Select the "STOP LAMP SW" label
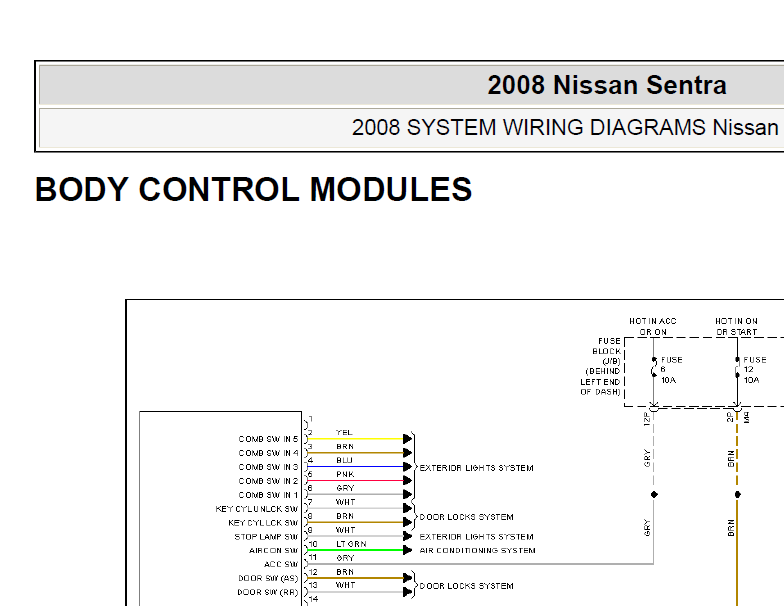The width and height of the screenshot is (784, 606). point(266,537)
